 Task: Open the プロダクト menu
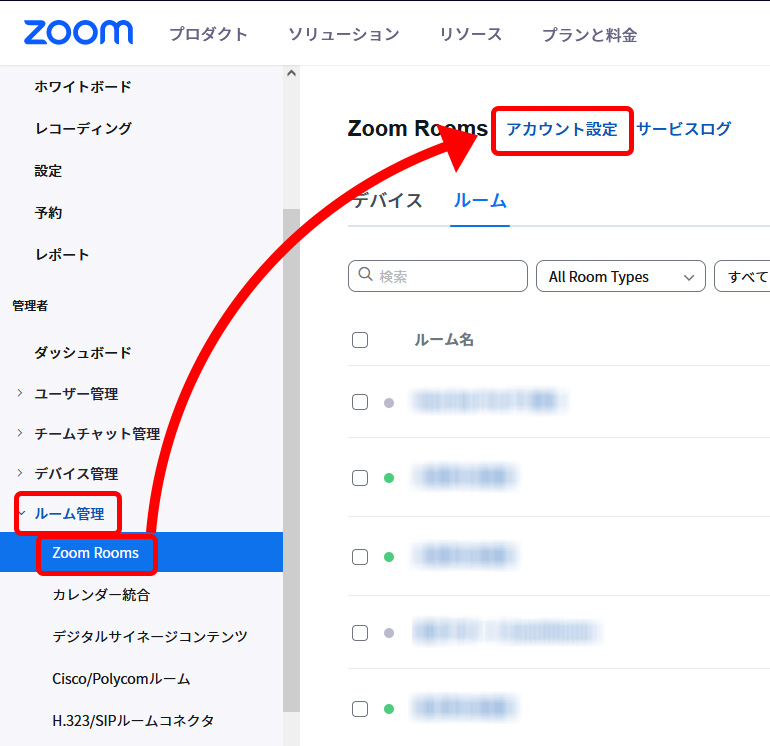tap(208, 34)
